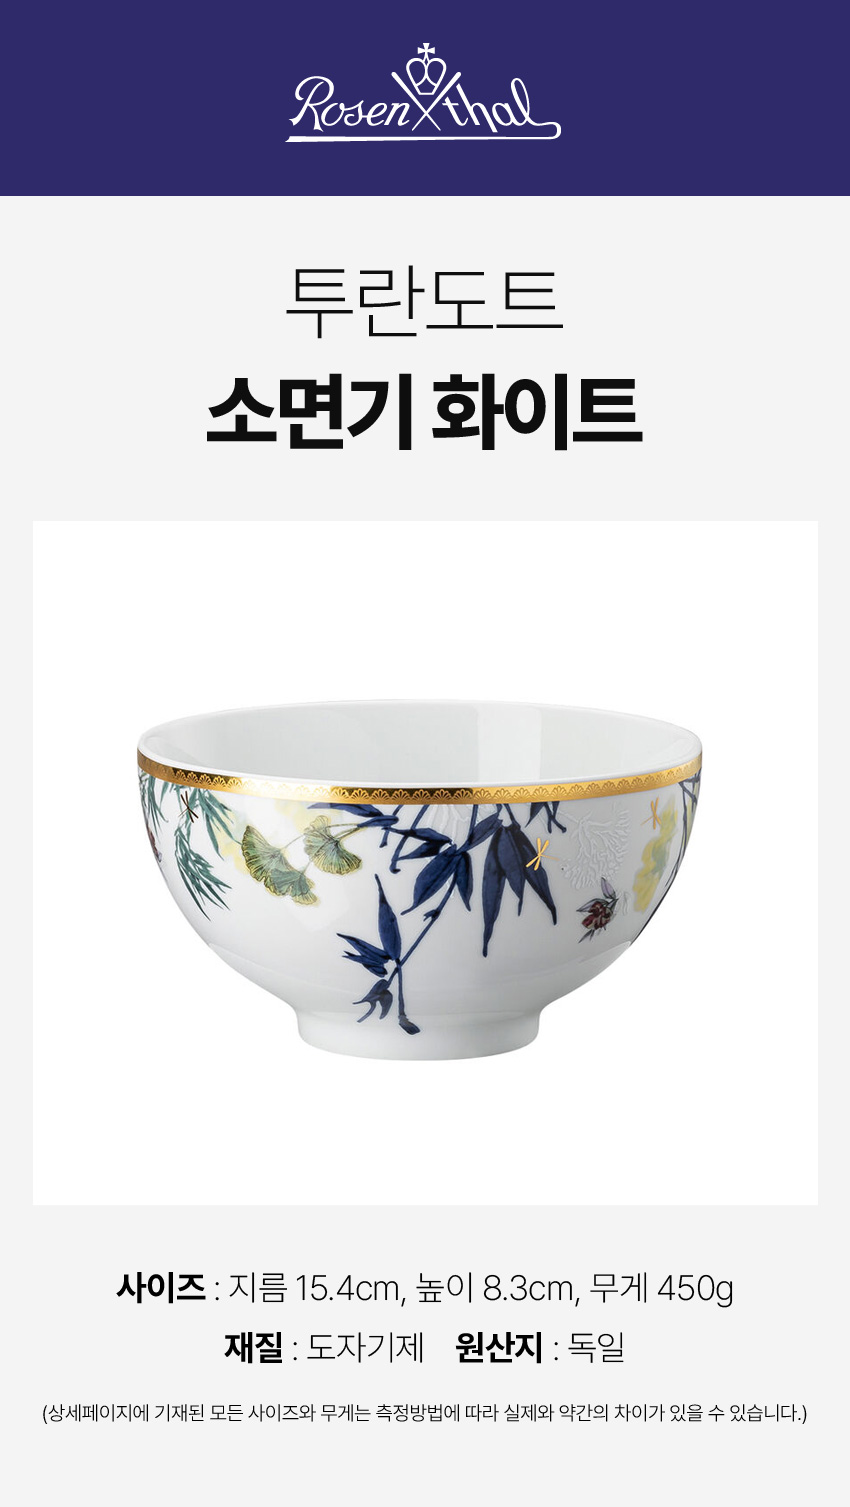
Task: Select the 사이즈 label
Action: click(x=161, y=1287)
